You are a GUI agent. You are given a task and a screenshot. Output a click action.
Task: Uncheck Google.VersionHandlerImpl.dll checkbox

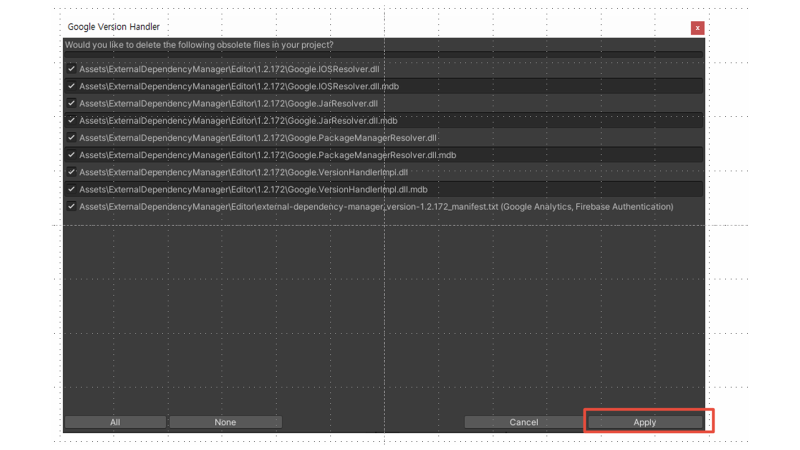coord(71,172)
